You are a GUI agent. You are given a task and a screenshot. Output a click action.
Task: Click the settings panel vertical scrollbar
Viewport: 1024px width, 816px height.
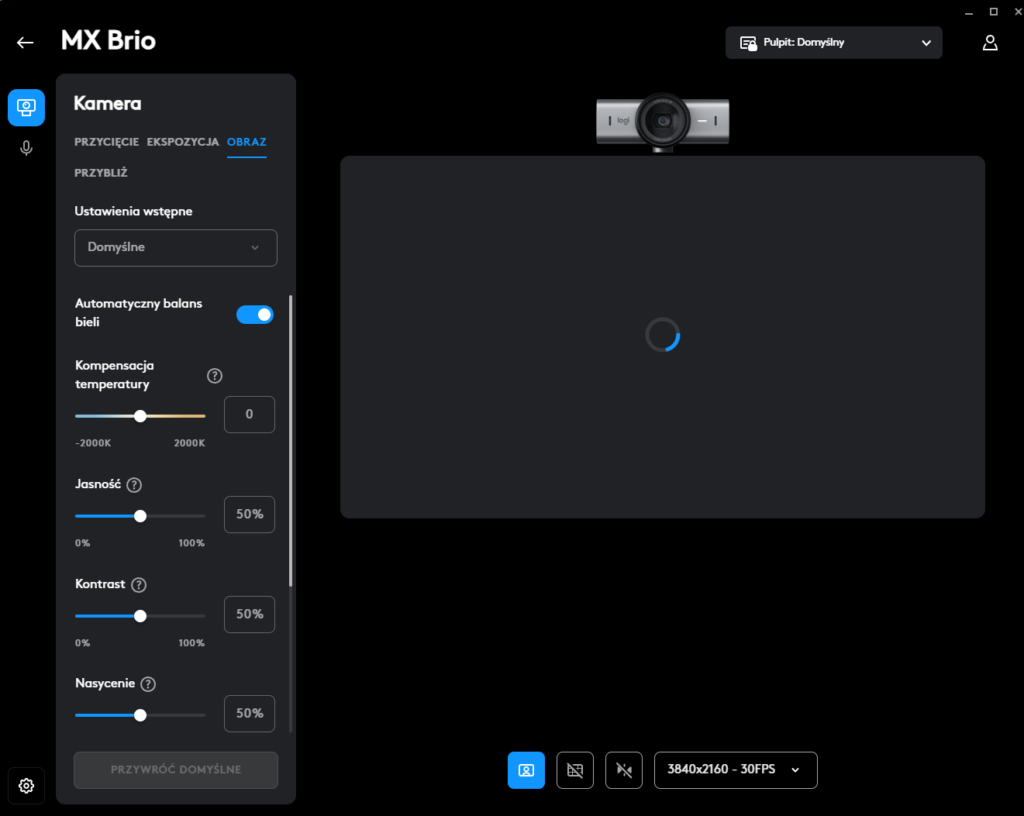pyautogui.click(x=291, y=441)
